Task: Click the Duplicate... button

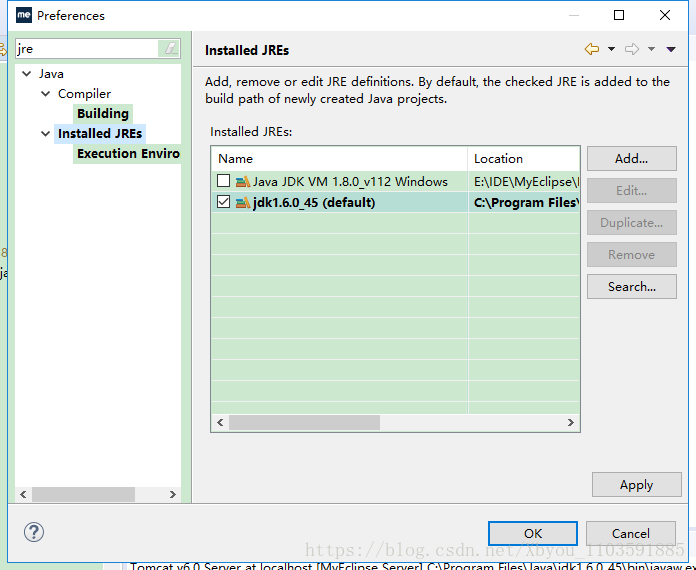Action: [x=632, y=222]
